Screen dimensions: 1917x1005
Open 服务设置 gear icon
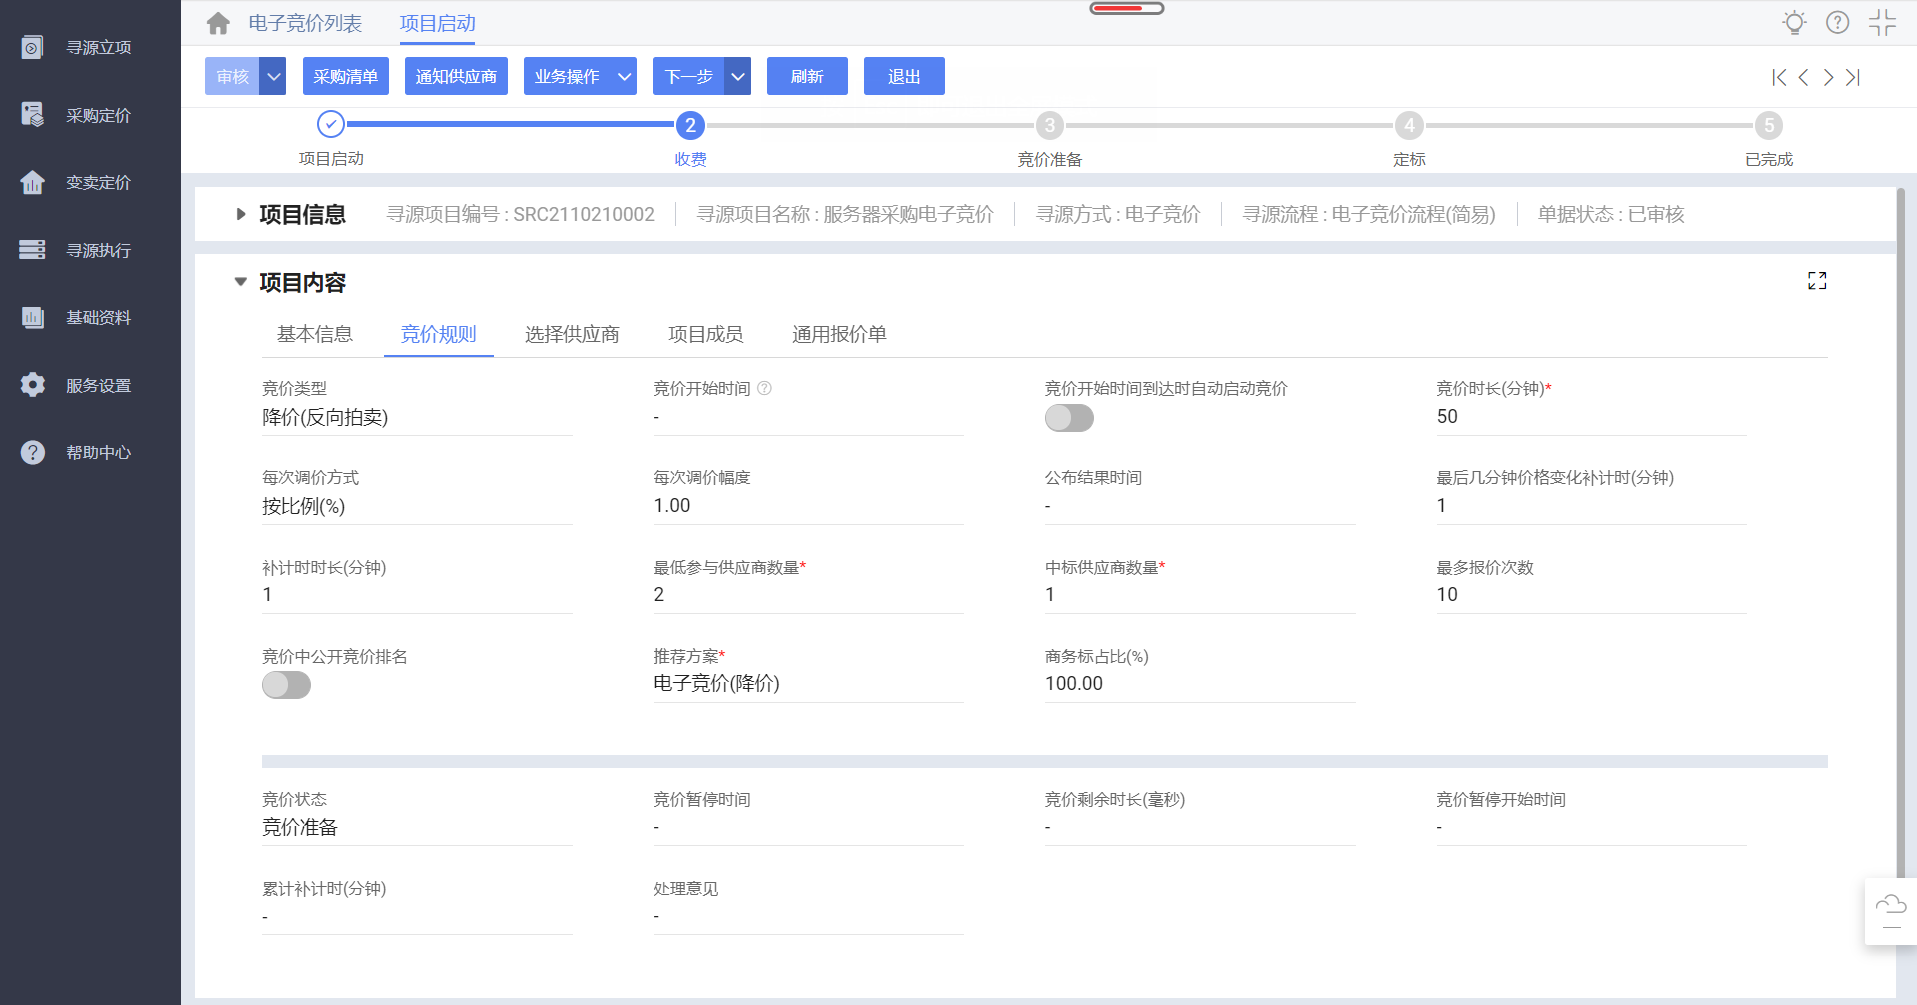pyautogui.click(x=32, y=385)
